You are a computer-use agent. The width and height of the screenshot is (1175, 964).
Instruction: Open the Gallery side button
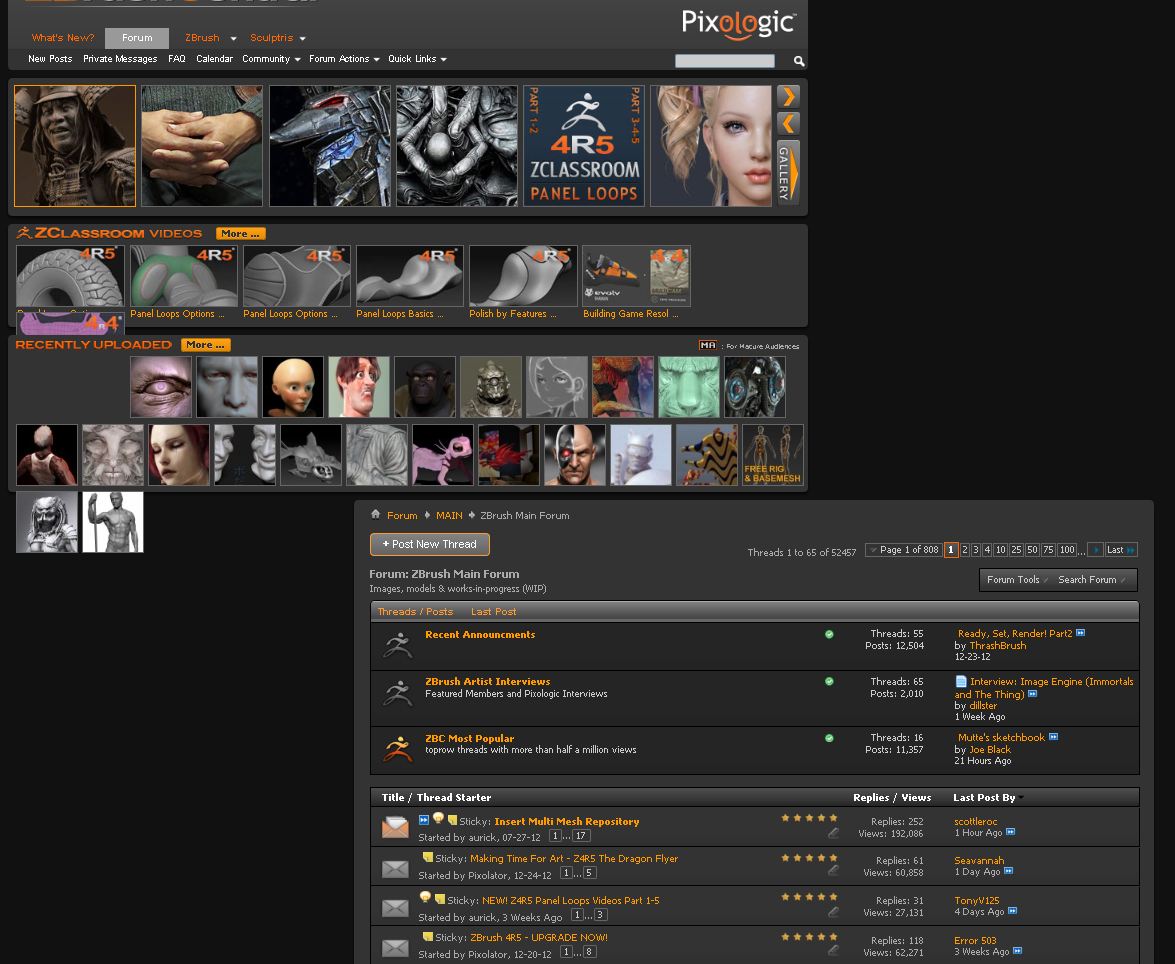pos(788,172)
